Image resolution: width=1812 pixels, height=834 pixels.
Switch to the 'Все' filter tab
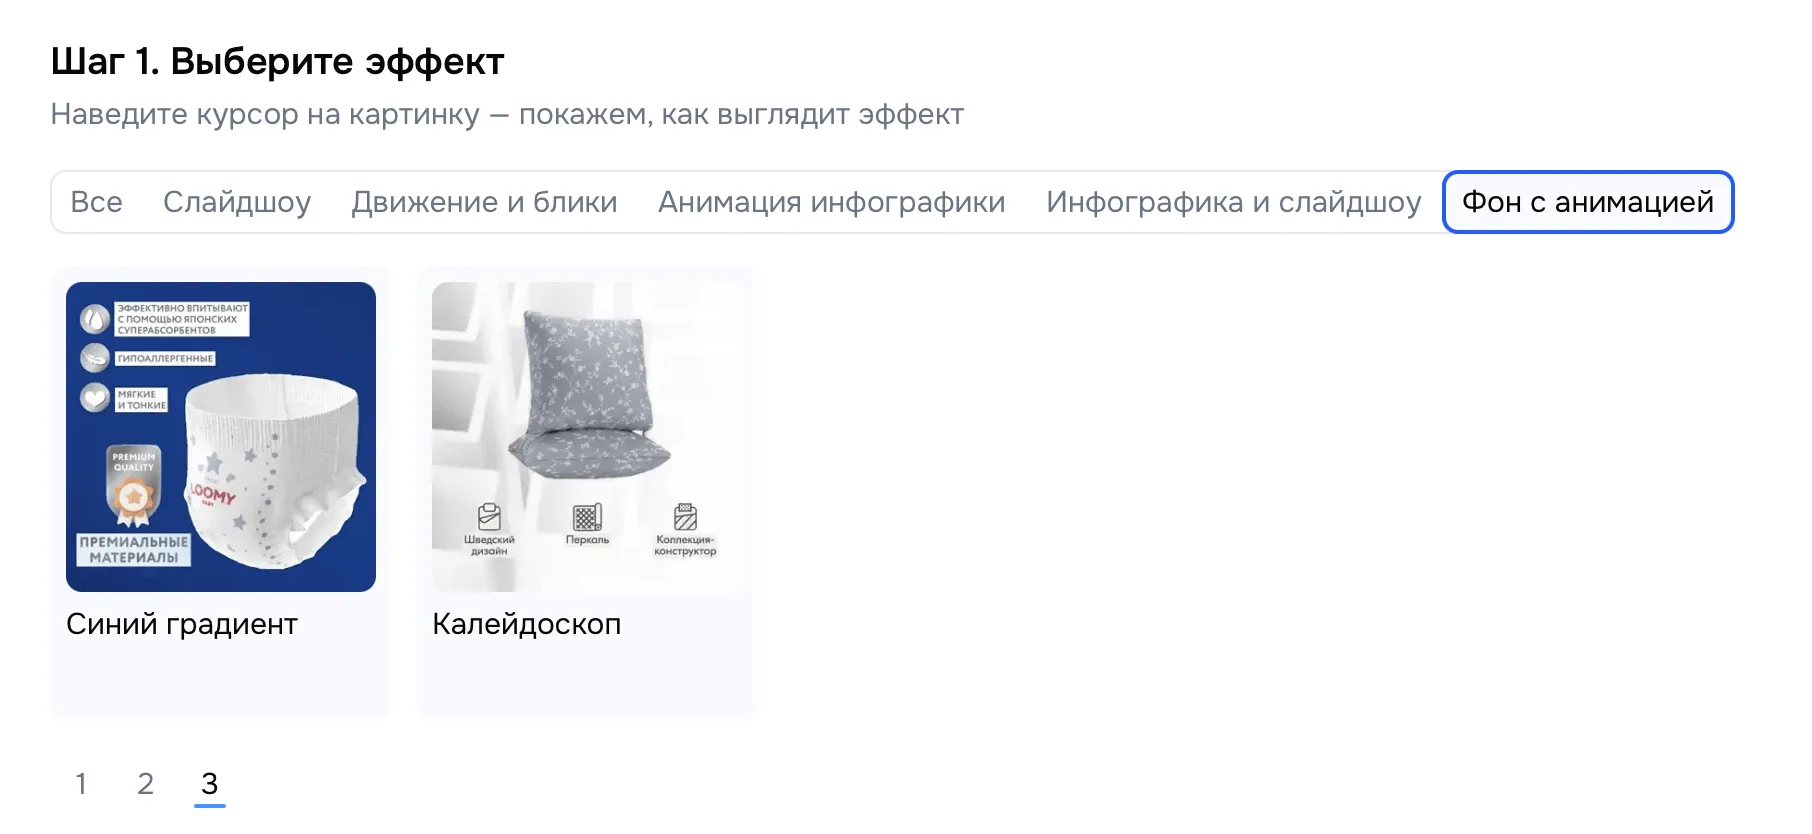pyautogui.click(x=96, y=202)
